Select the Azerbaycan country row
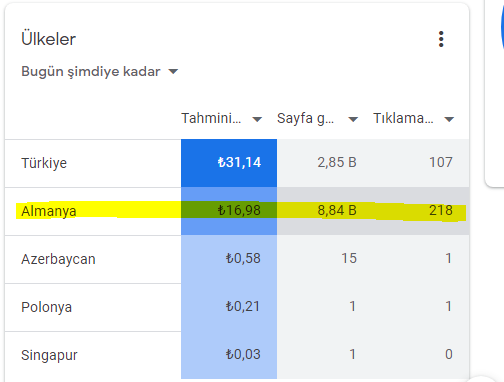The width and height of the screenshot is (504, 382). (237, 259)
